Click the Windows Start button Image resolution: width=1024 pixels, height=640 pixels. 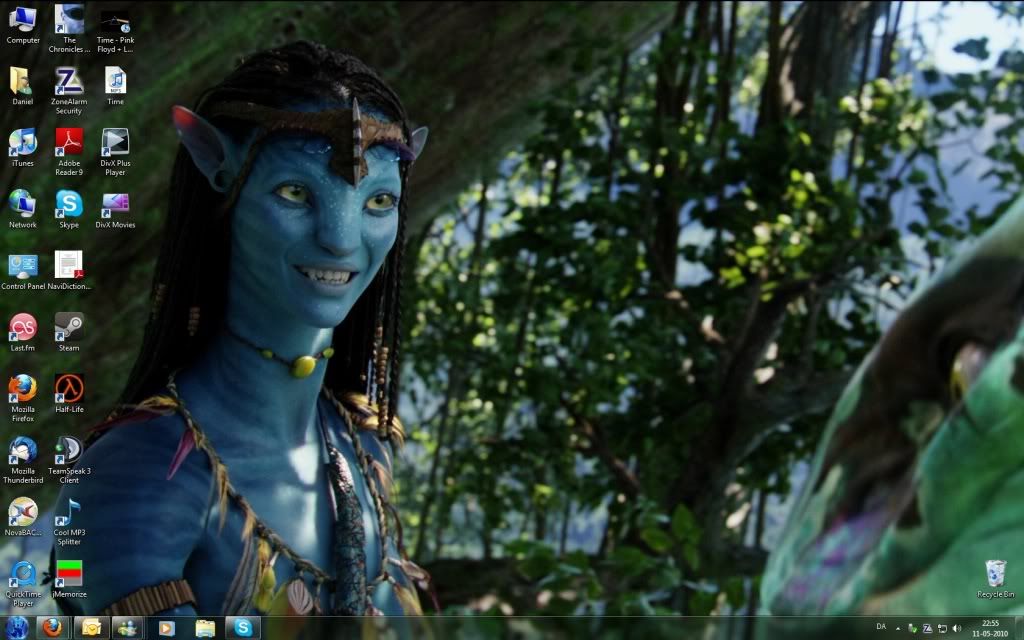pyautogui.click(x=17, y=627)
